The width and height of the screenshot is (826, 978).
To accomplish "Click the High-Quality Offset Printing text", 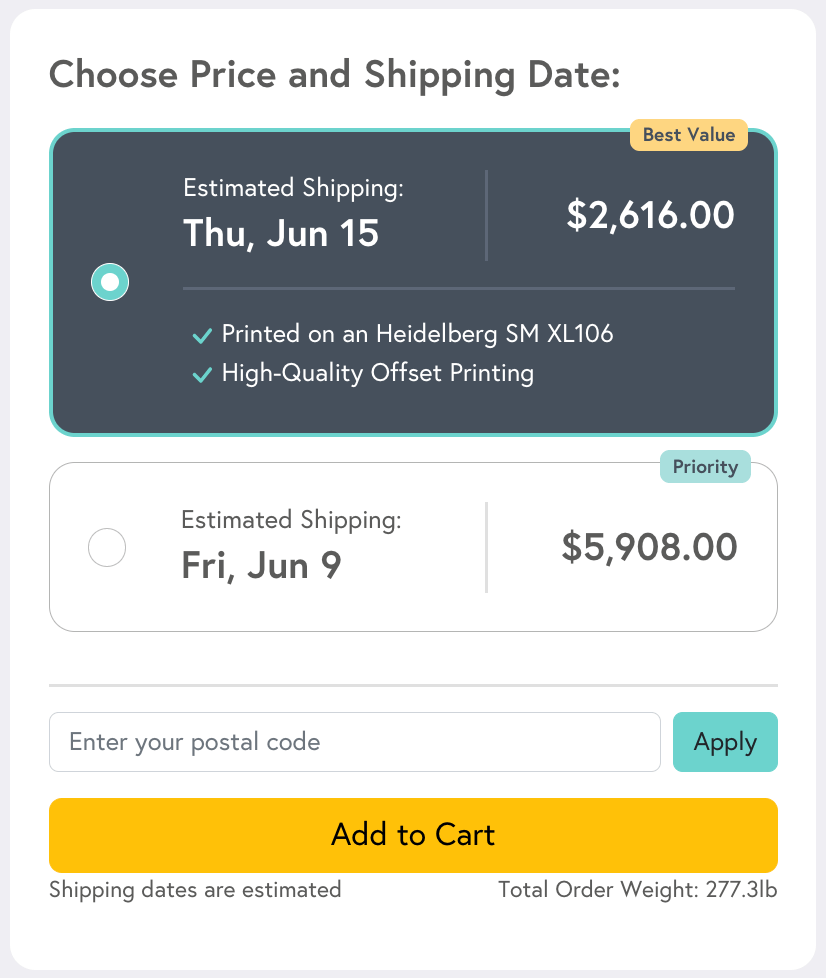I will pyautogui.click(x=377, y=373).
